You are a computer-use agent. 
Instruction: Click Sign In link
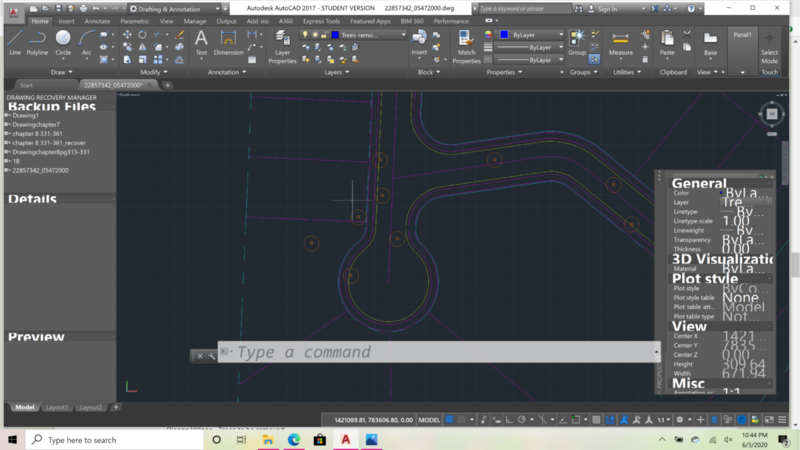(x=607, y=8)
